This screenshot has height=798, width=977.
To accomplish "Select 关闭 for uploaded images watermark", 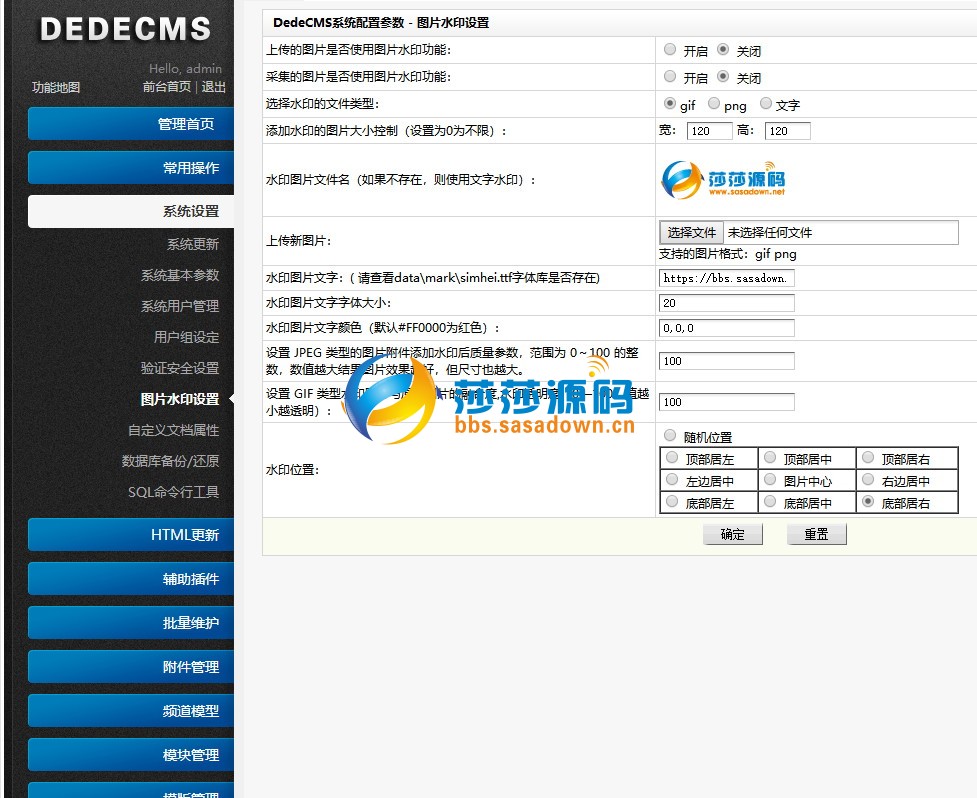I will click(723, 49).
